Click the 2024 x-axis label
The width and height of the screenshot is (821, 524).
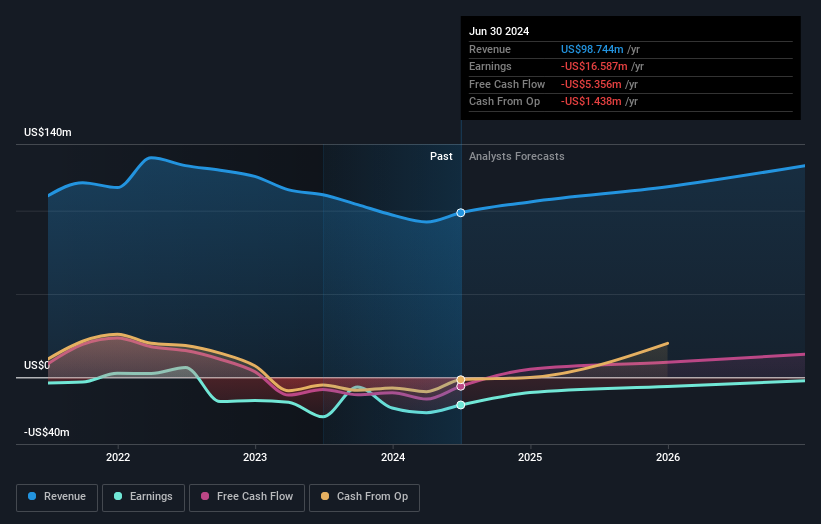(393, 457)
